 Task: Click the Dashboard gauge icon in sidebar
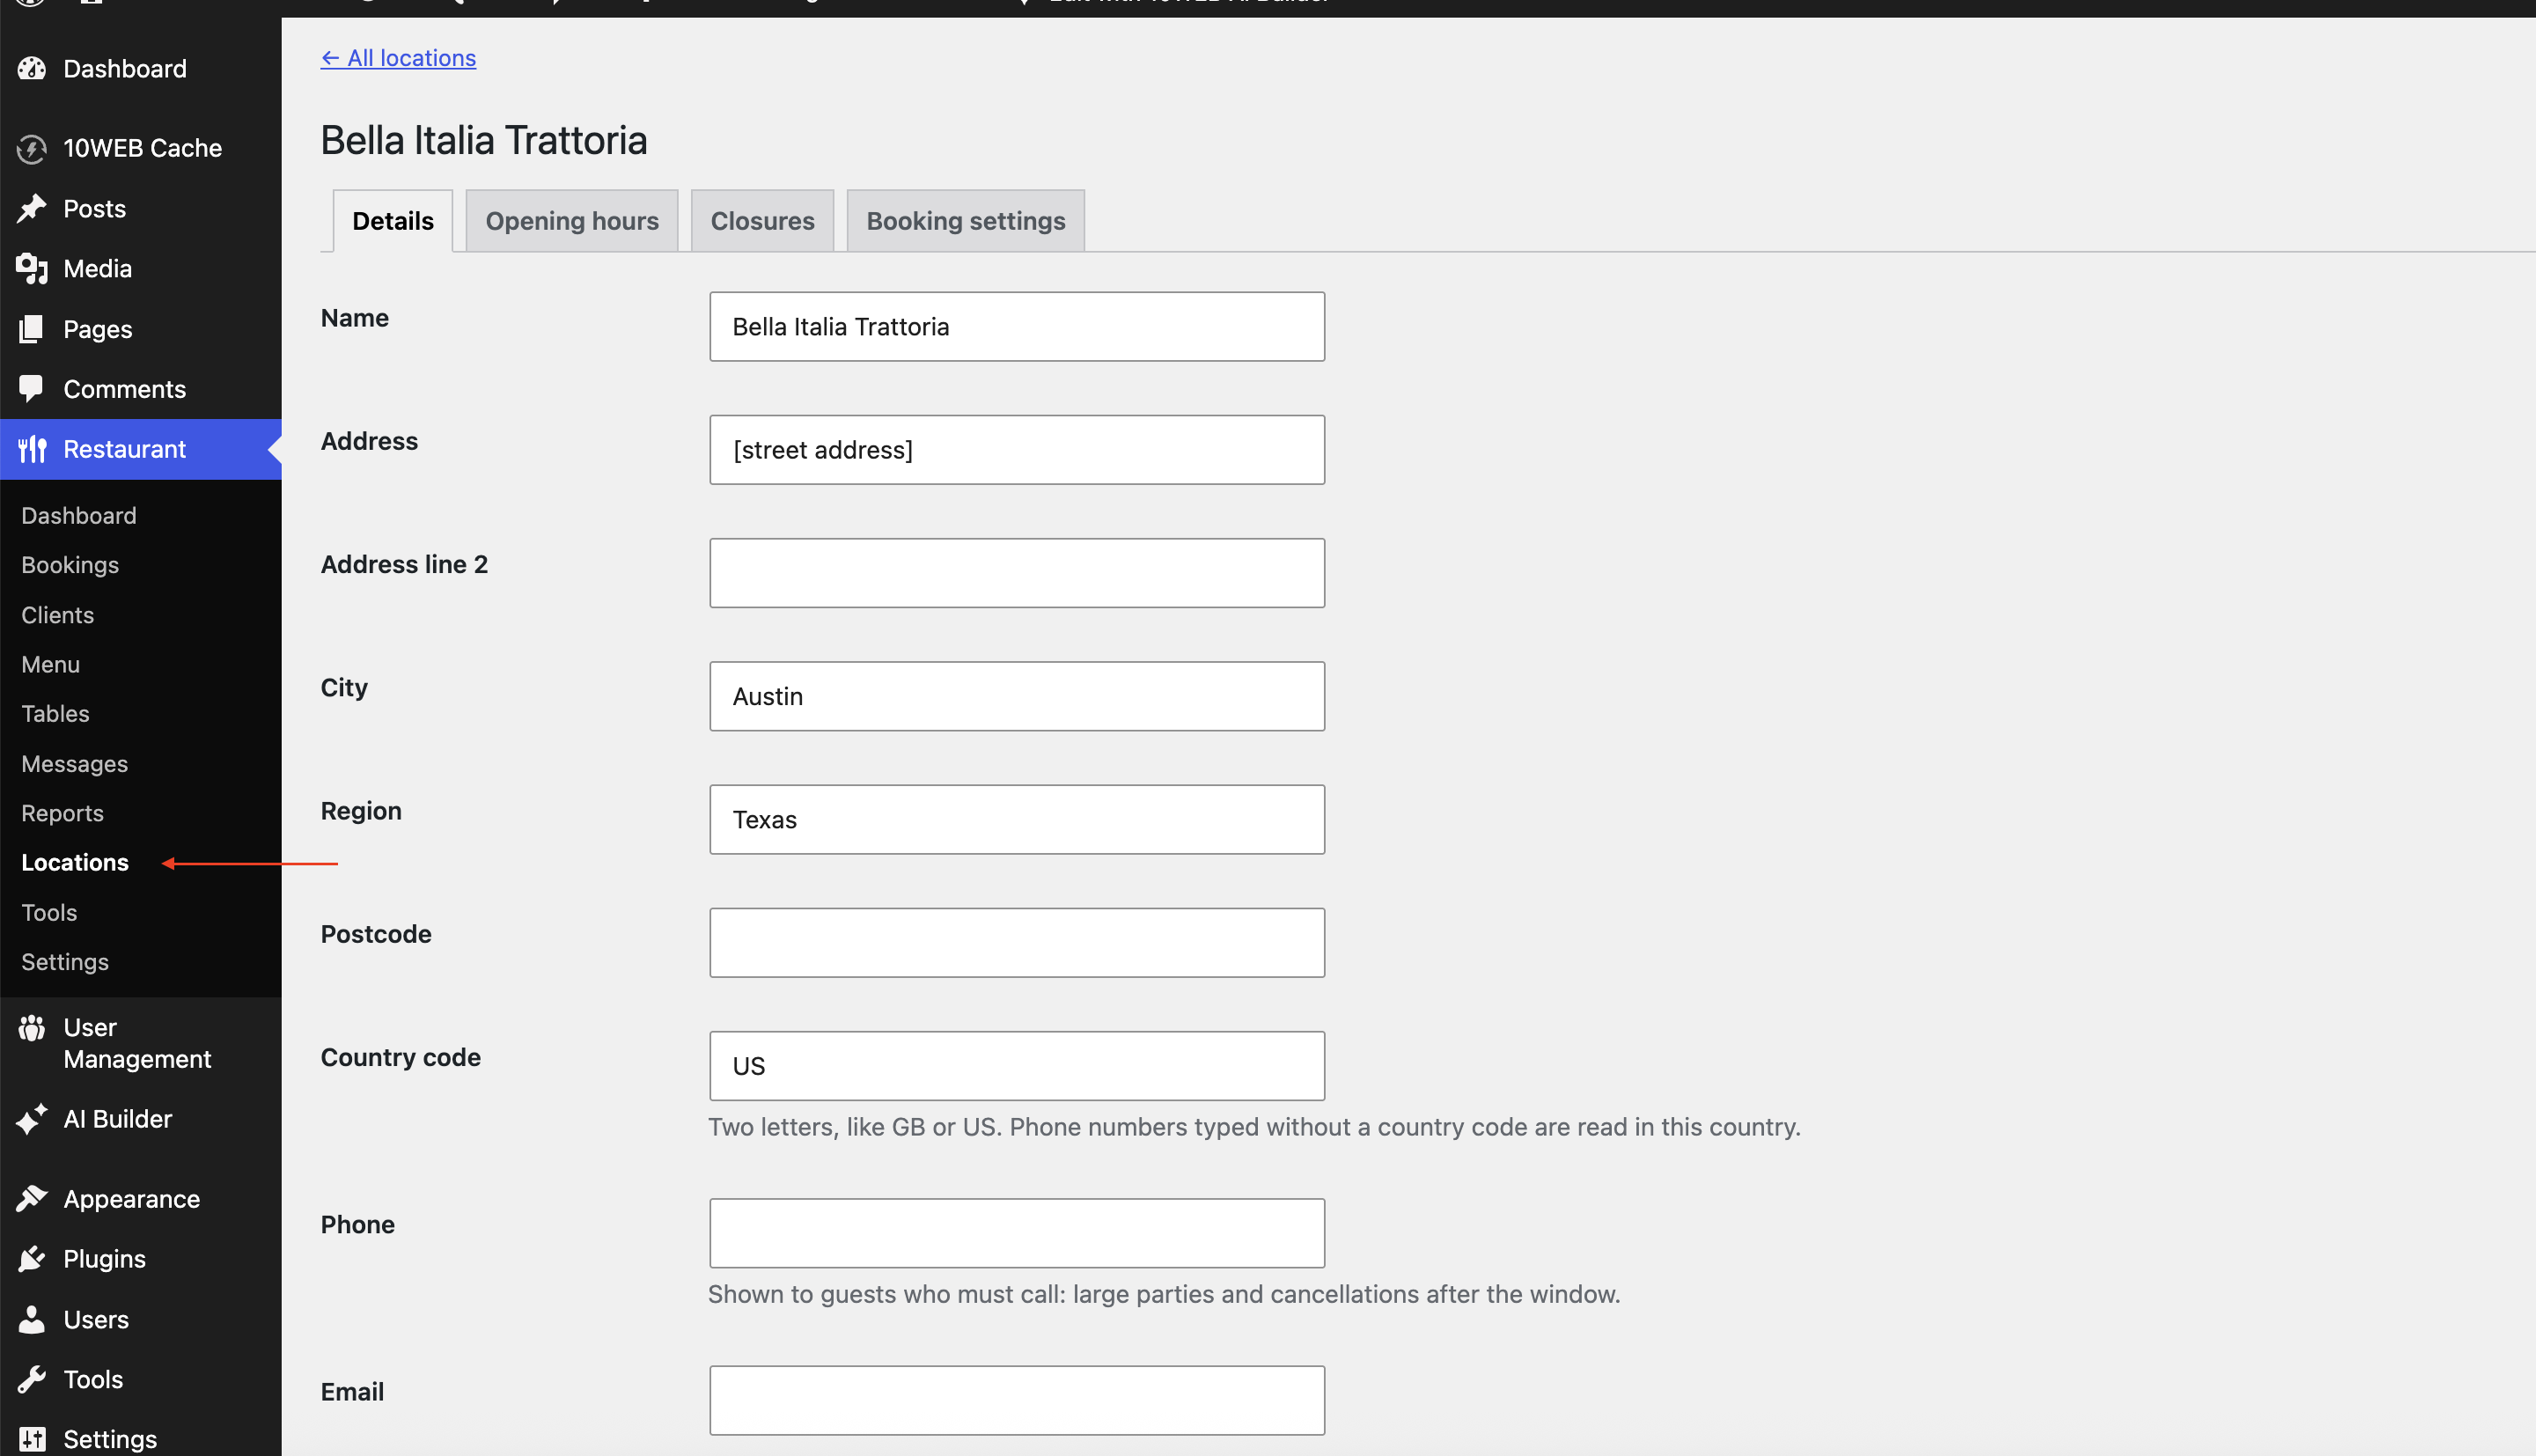point(32,69)
